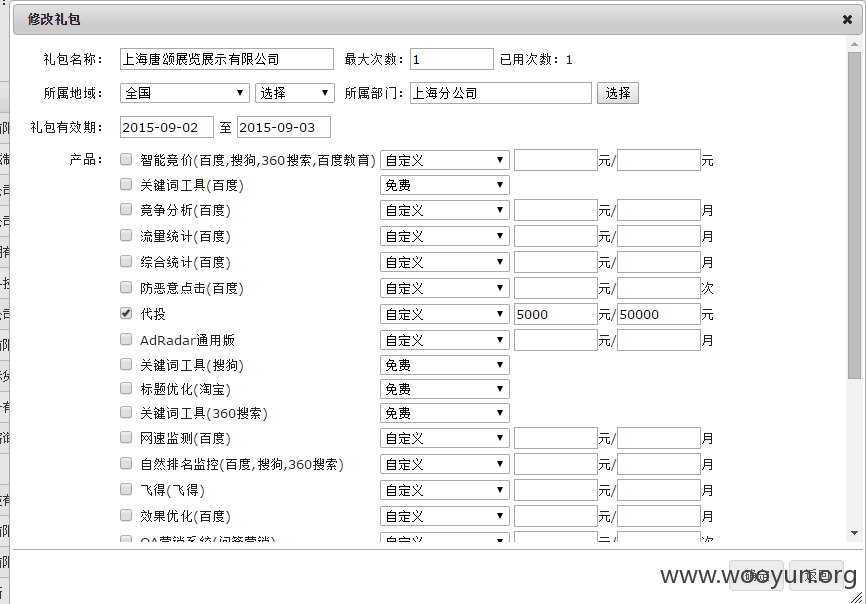Click end date field 2015-09-03
866x604 pixels.
[x=283, y=127]
